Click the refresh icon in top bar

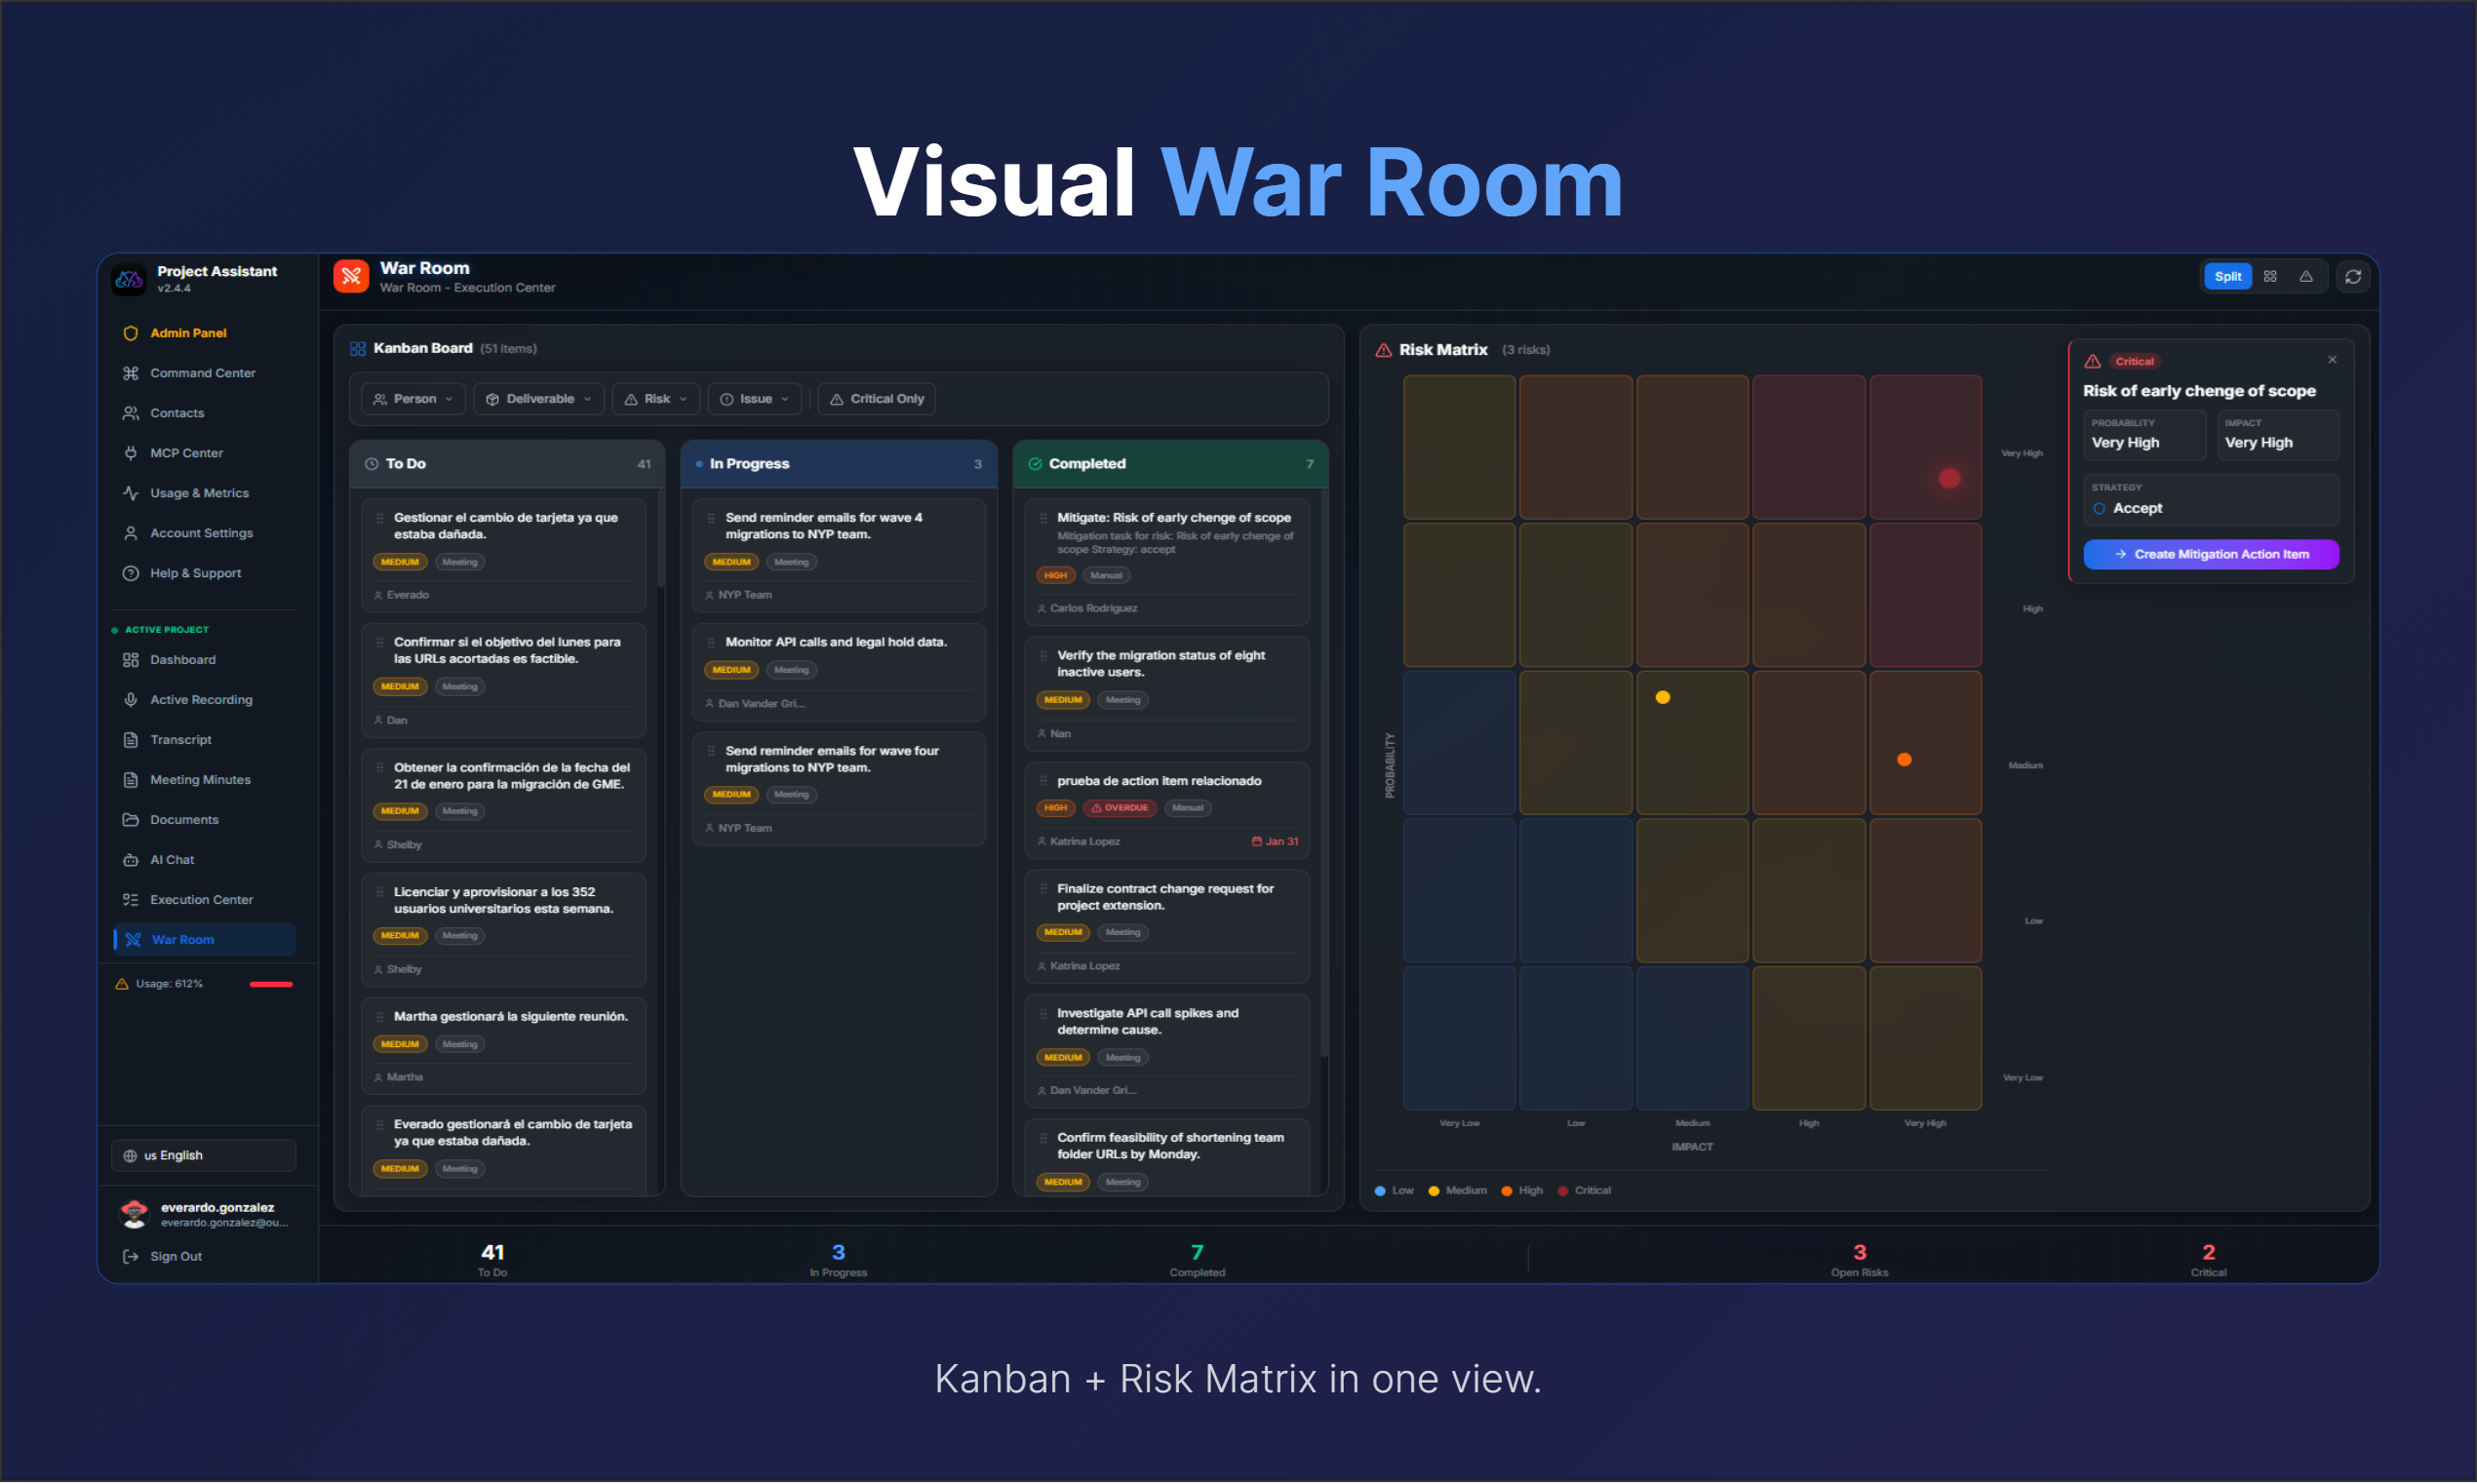click(x=2352, y=277)
